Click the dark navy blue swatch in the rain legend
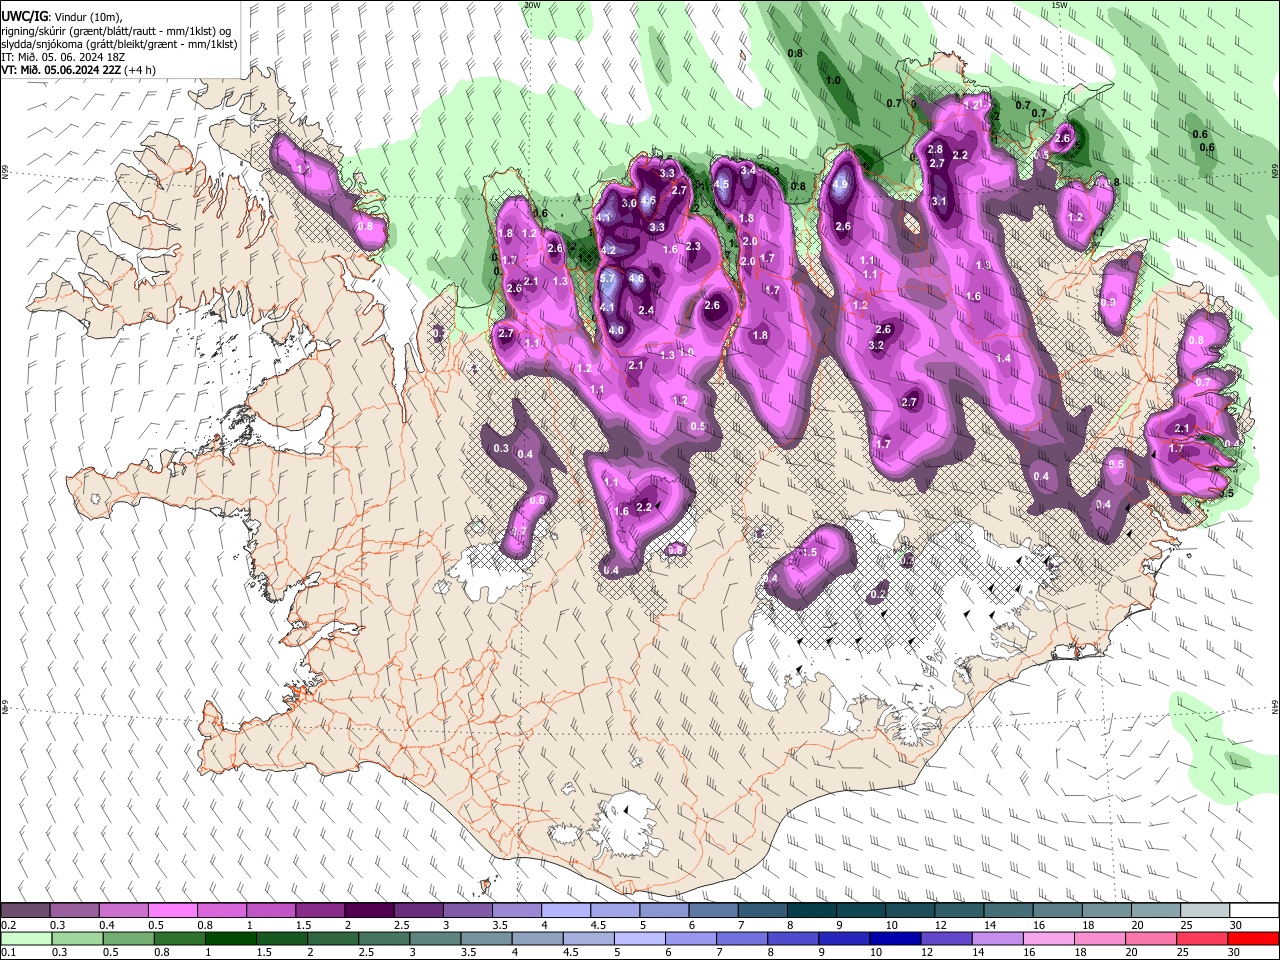Viewport: 1280px width, 960px height. [x=894, y=938]
